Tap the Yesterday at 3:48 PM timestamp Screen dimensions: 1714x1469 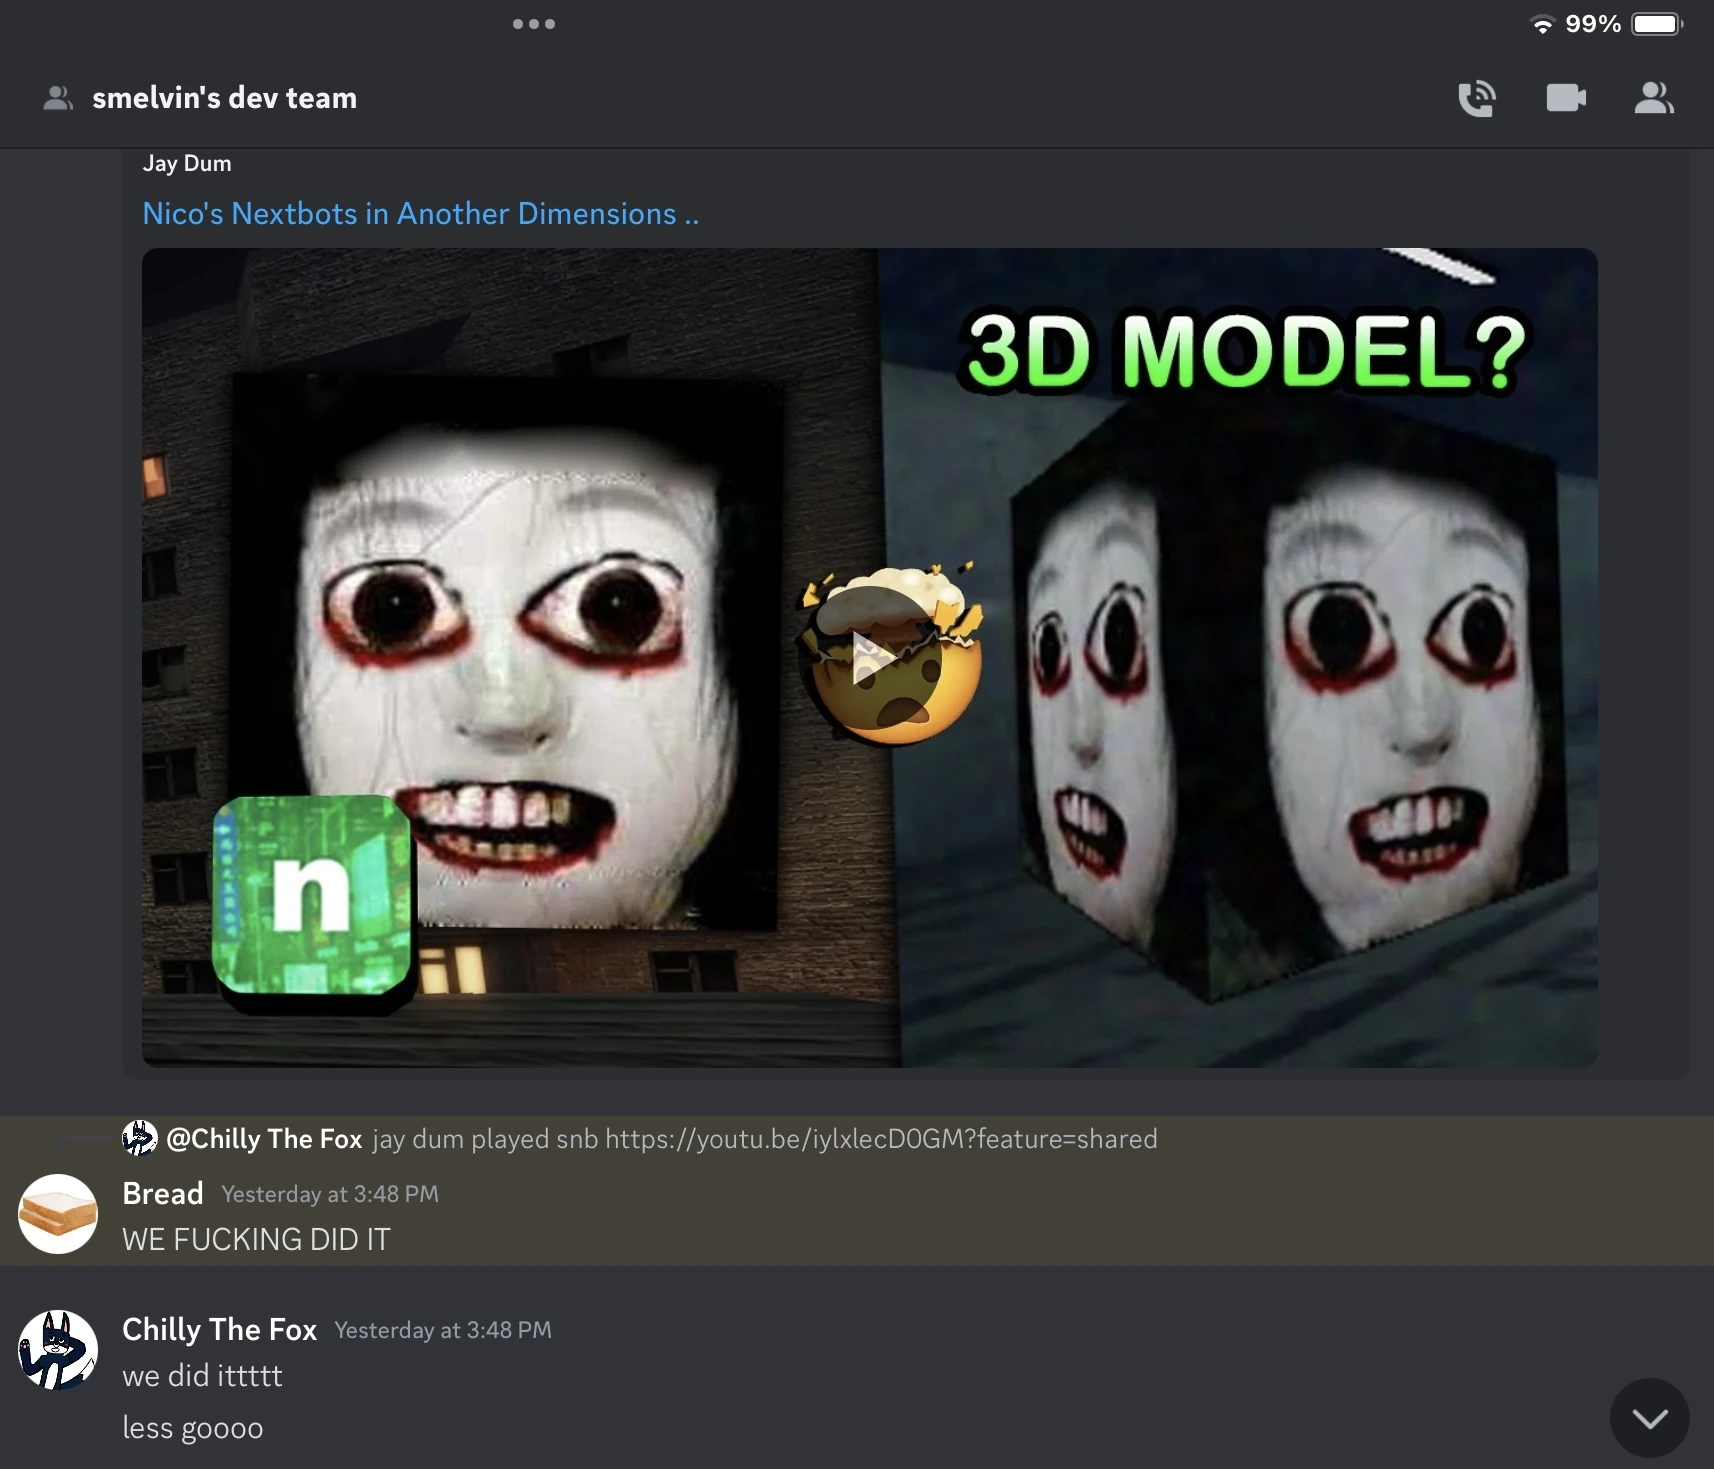328,1193
